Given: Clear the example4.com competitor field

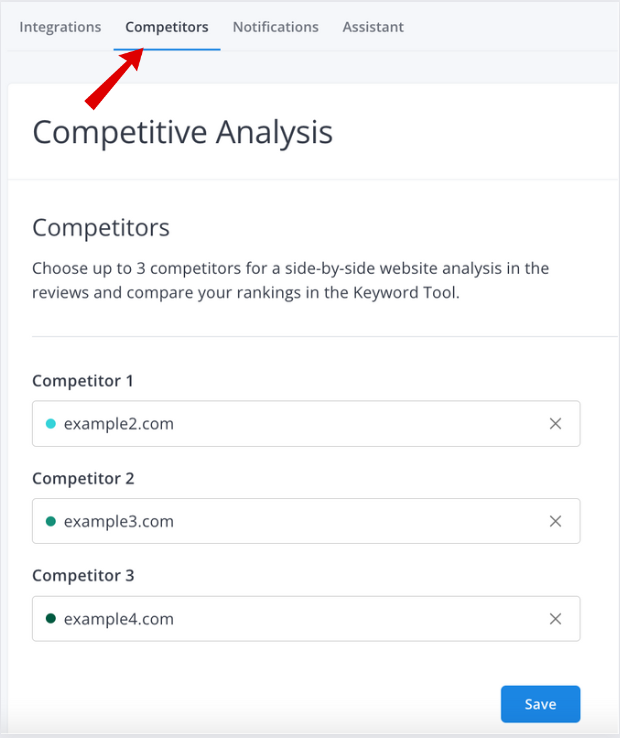Looking at the screenshot, I should [555, 619].
